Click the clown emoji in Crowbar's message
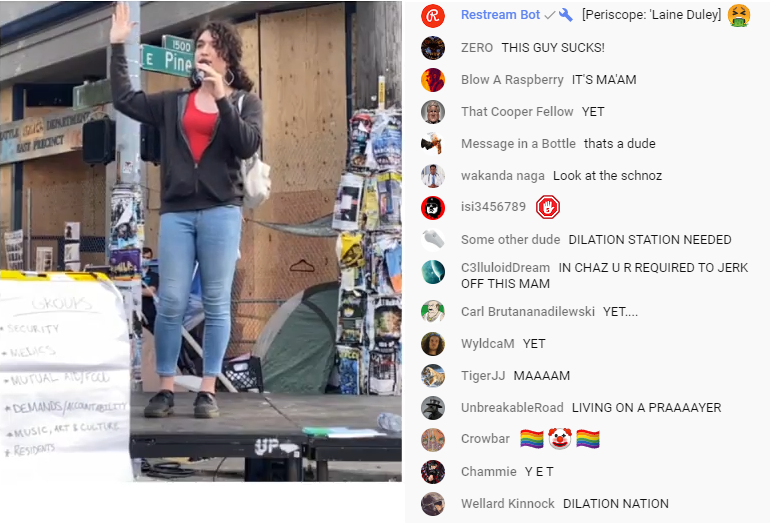Viewport: 770px width, 523px height. pyautogui.click(x=560, y=439)
